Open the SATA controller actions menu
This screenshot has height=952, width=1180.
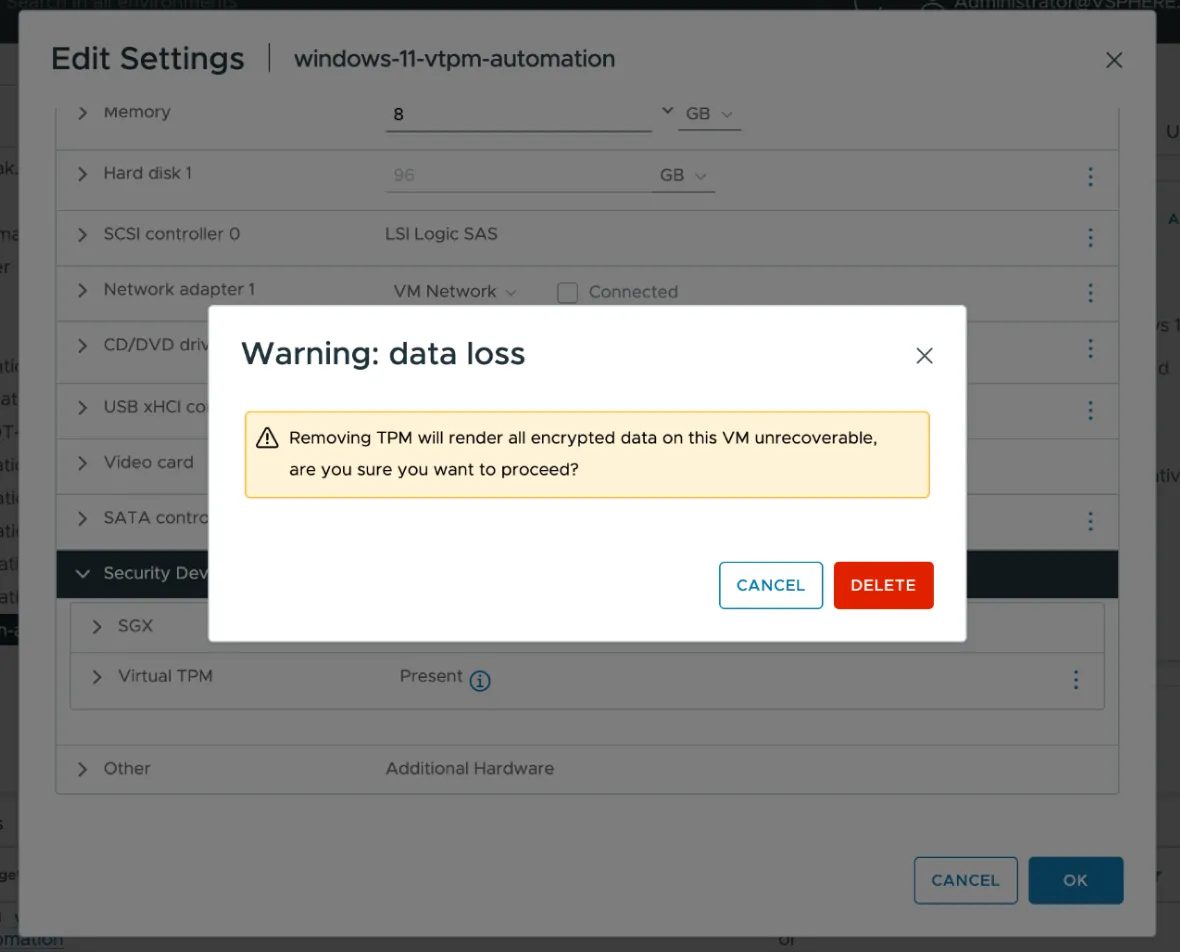[1091, 521]
